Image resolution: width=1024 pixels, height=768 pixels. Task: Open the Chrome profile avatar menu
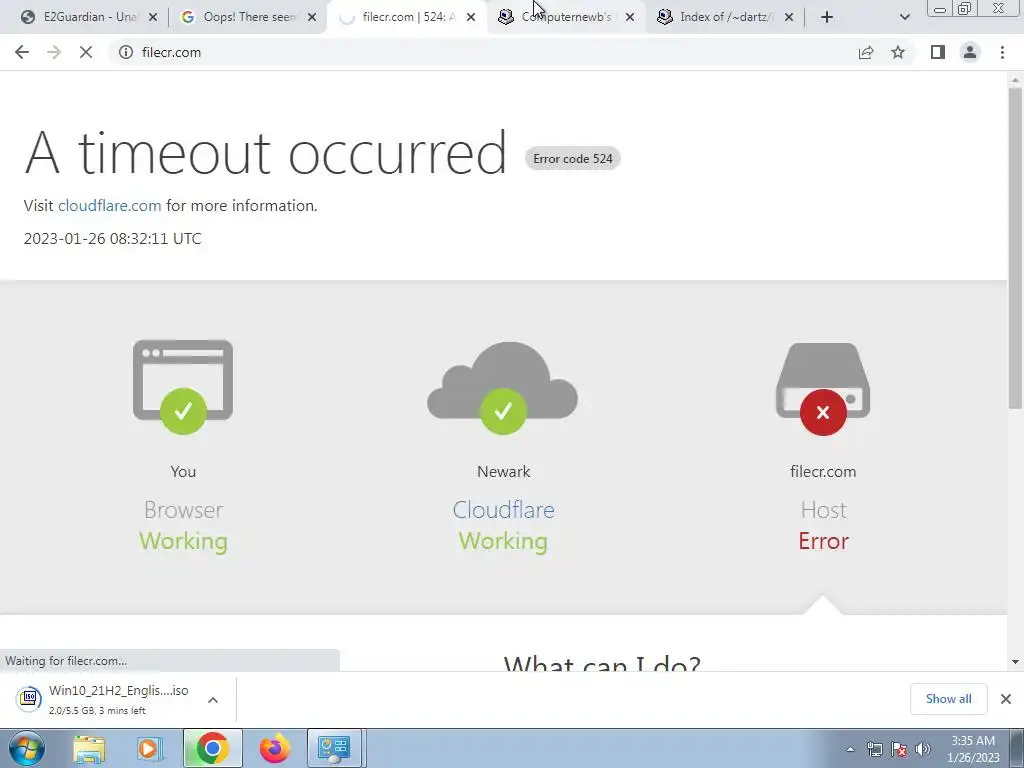click(970, 52)
